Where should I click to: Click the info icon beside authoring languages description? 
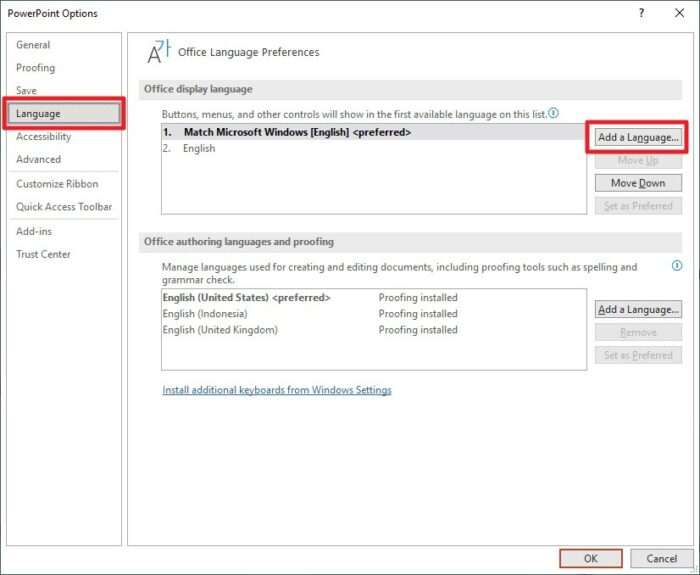pos(677,266)
